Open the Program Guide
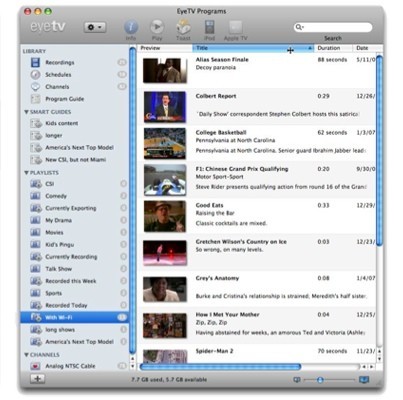Image resolution: width=403 pixels, height=400 pixels. pos(64,99)
